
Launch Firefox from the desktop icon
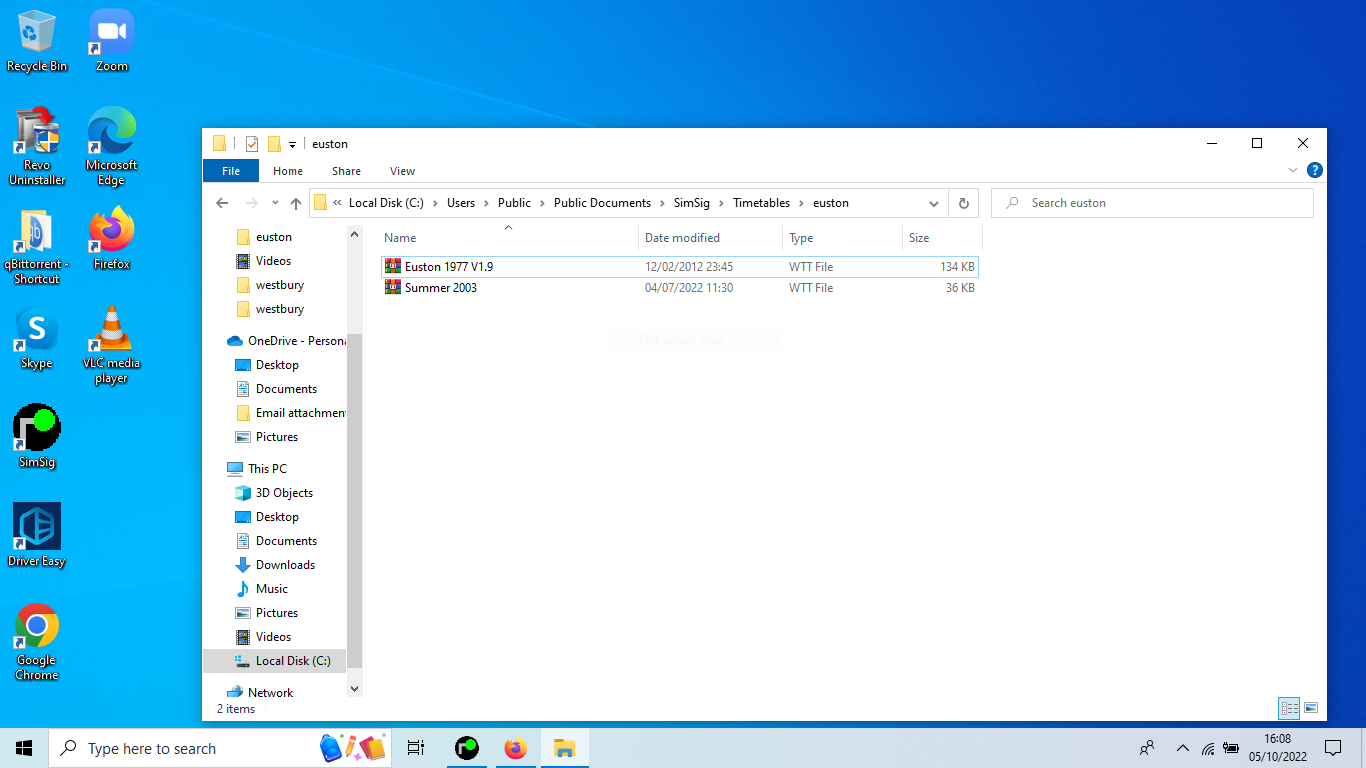111,240
